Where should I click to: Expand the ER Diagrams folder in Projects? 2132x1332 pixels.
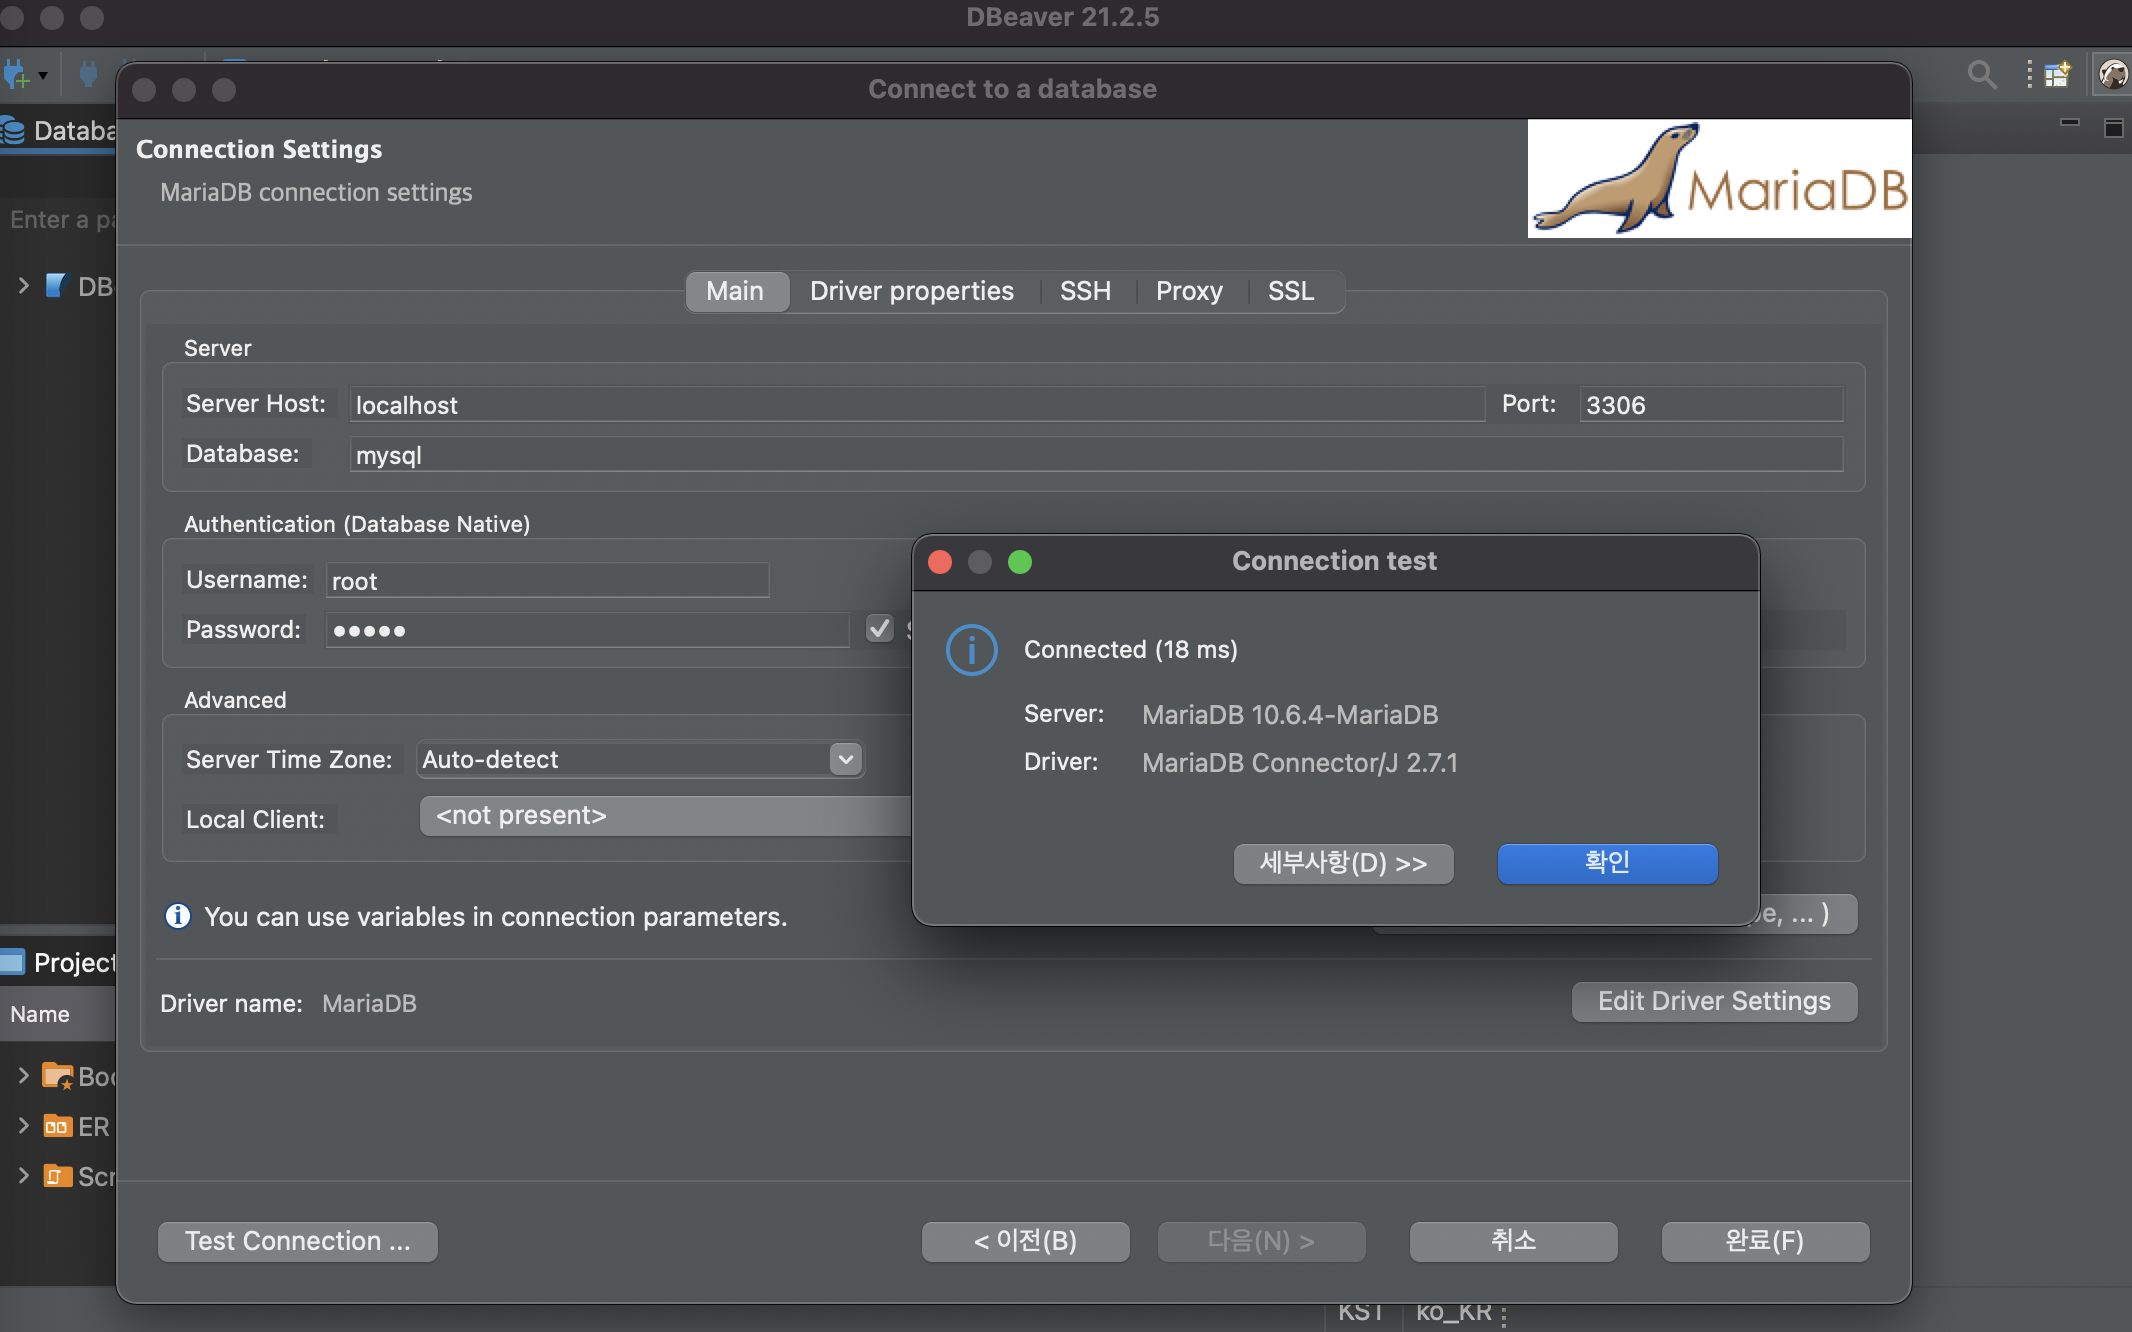(x=23, y=1126)
